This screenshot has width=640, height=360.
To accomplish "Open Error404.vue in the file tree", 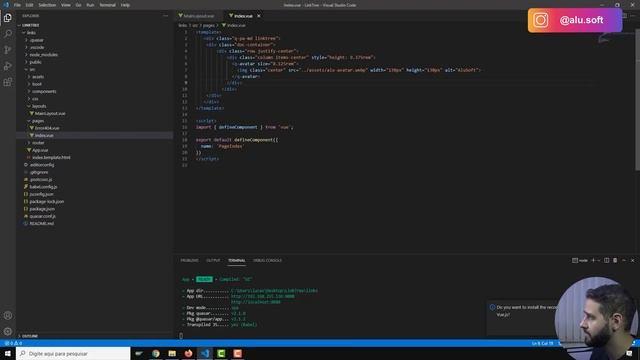I will click(47, 128).
